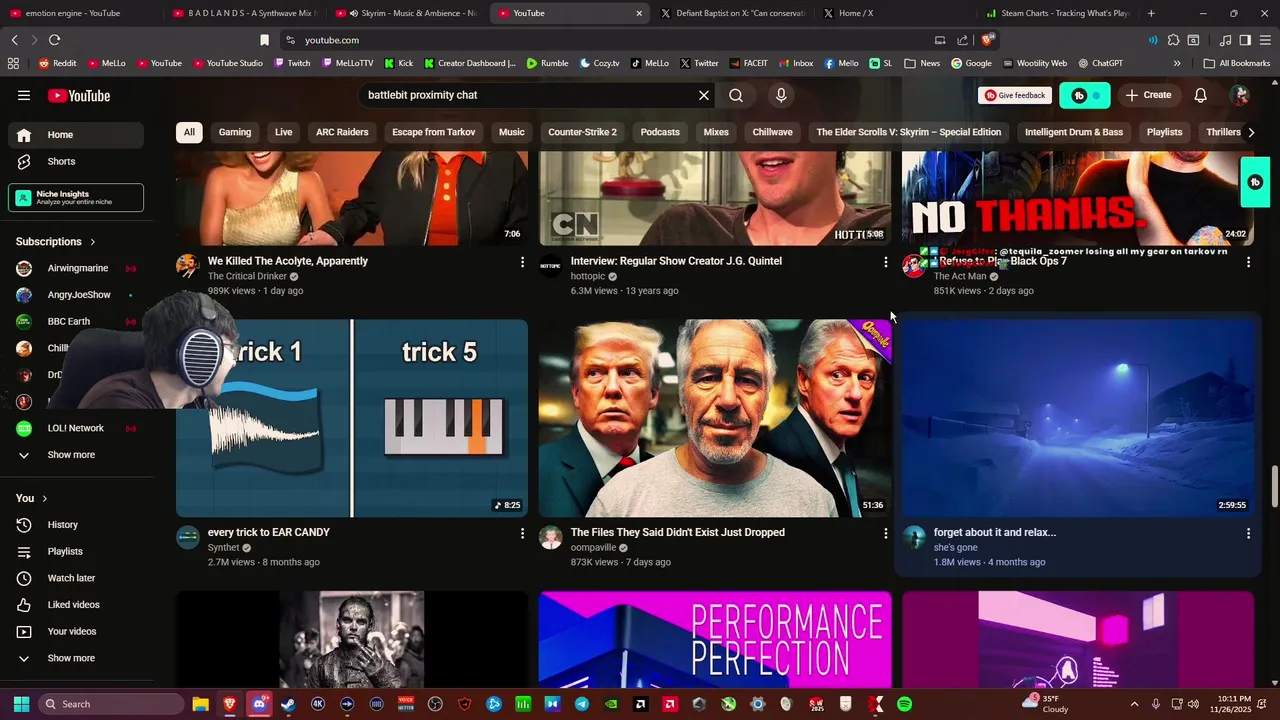Open the snowy night forget about it thumbnail
This screenshot has width=1280, height=720.
click(x=1078, y=418)
